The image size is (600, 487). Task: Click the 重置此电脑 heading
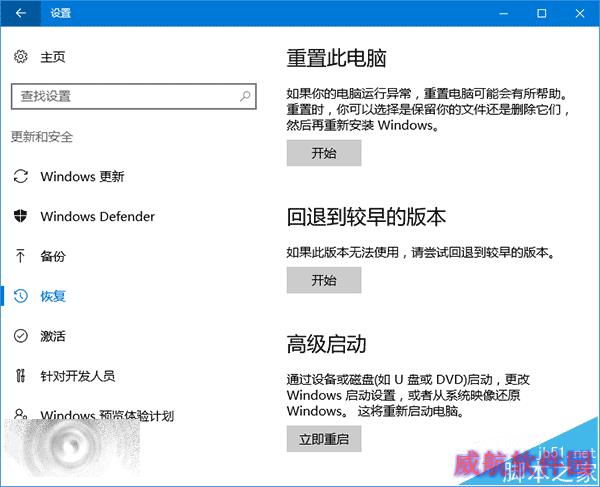point(336,59)
